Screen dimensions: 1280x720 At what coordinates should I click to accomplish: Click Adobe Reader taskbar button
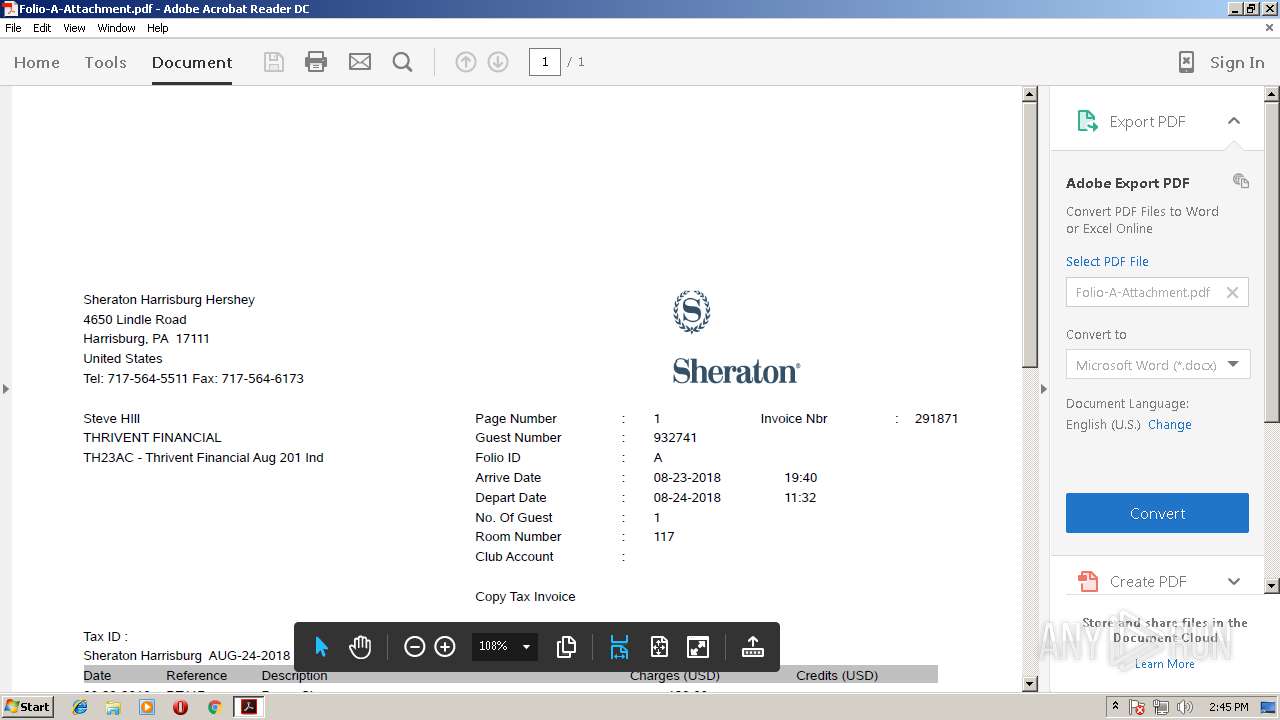[248, 707]
